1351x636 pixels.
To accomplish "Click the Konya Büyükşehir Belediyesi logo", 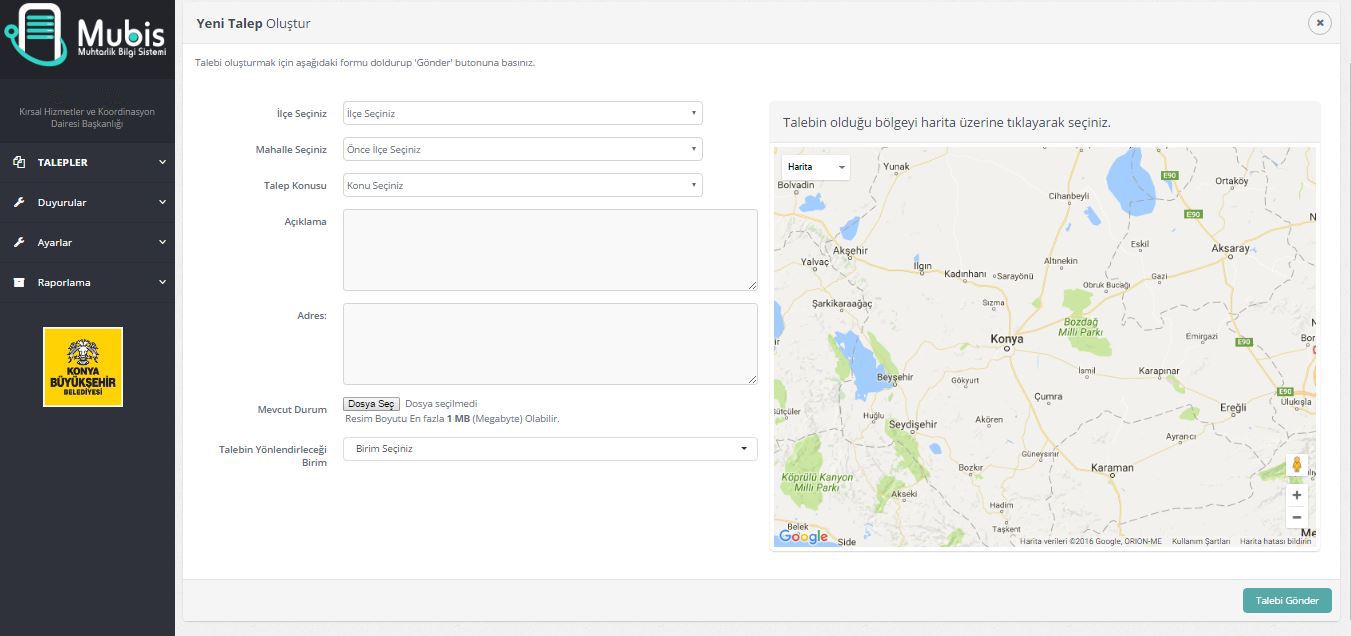I will click(x=83, y=367).
